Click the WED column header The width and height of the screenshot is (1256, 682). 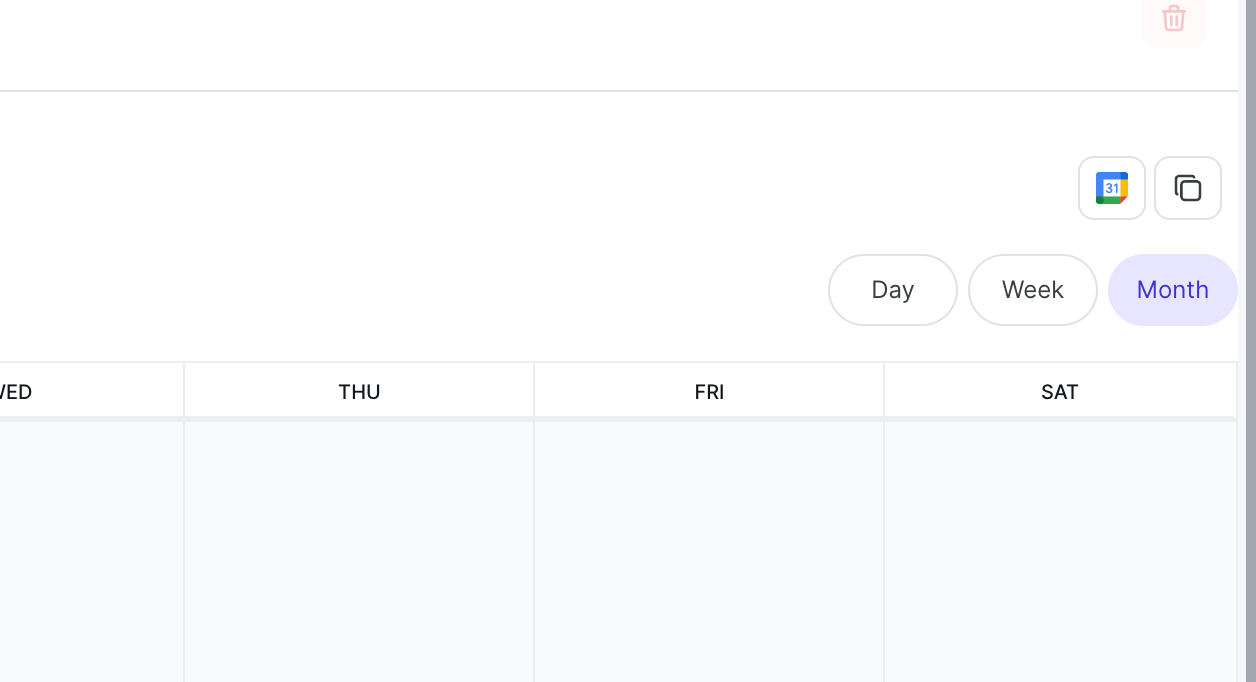click(x=91, y=392)
